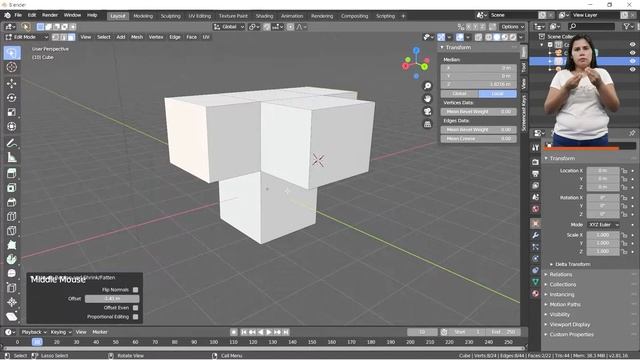Enable the Flip Normals checkbox
640x360 pixels.
[136, 290]
